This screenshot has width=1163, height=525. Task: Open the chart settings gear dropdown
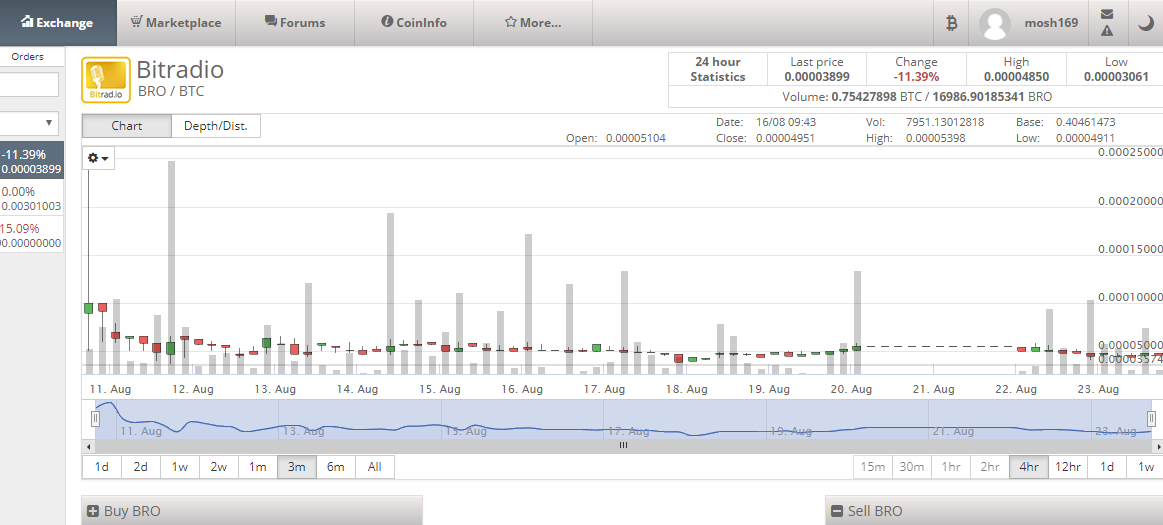[98, 158]
